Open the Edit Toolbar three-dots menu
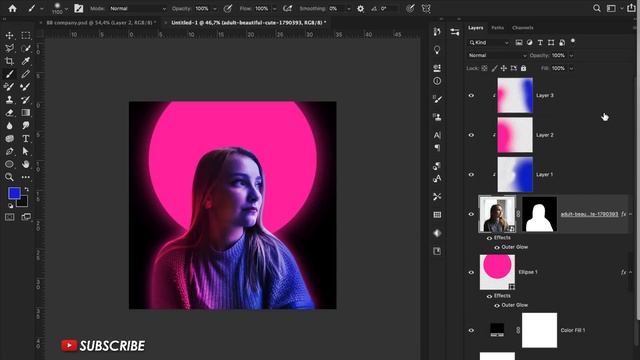The width and height of the screenshot is (640, 360). coord(26,177)
